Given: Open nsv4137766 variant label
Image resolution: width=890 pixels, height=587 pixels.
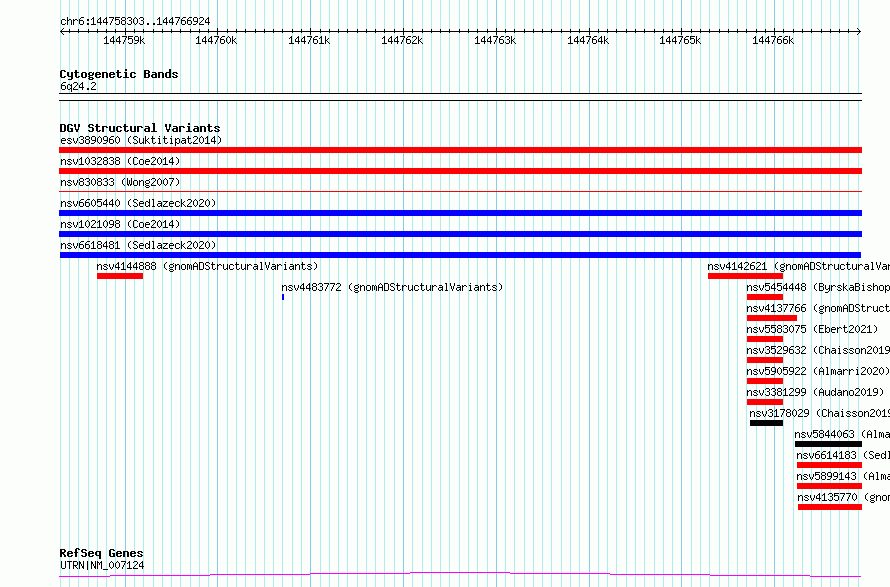Looking at the screenshot, I should (x=818, y=308).
